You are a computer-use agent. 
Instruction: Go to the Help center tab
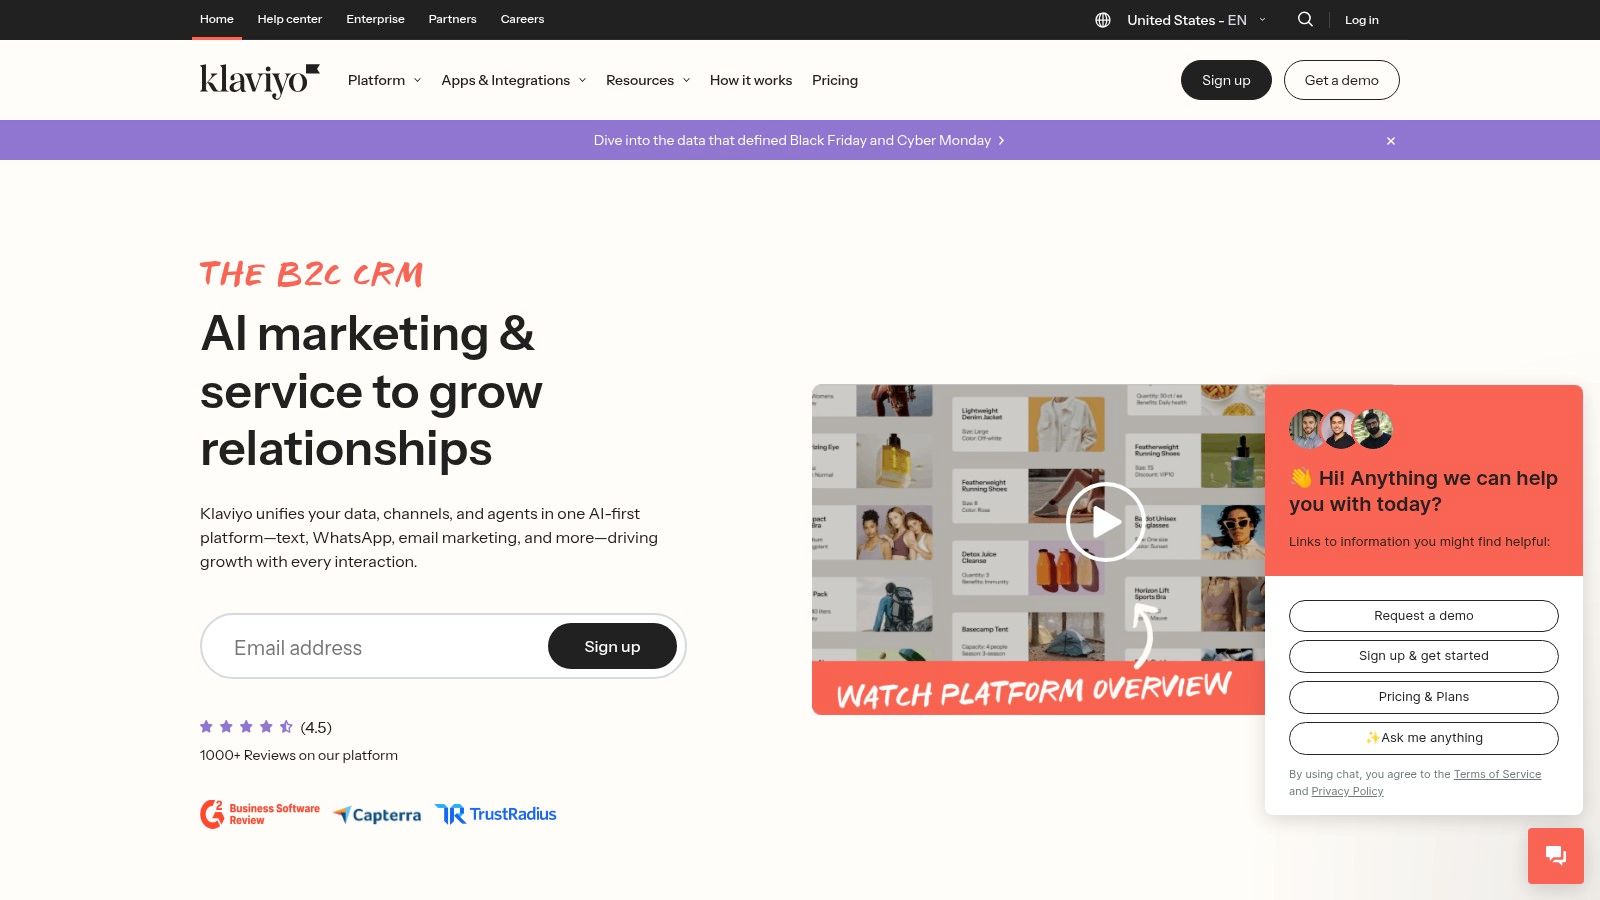point(290,19)
